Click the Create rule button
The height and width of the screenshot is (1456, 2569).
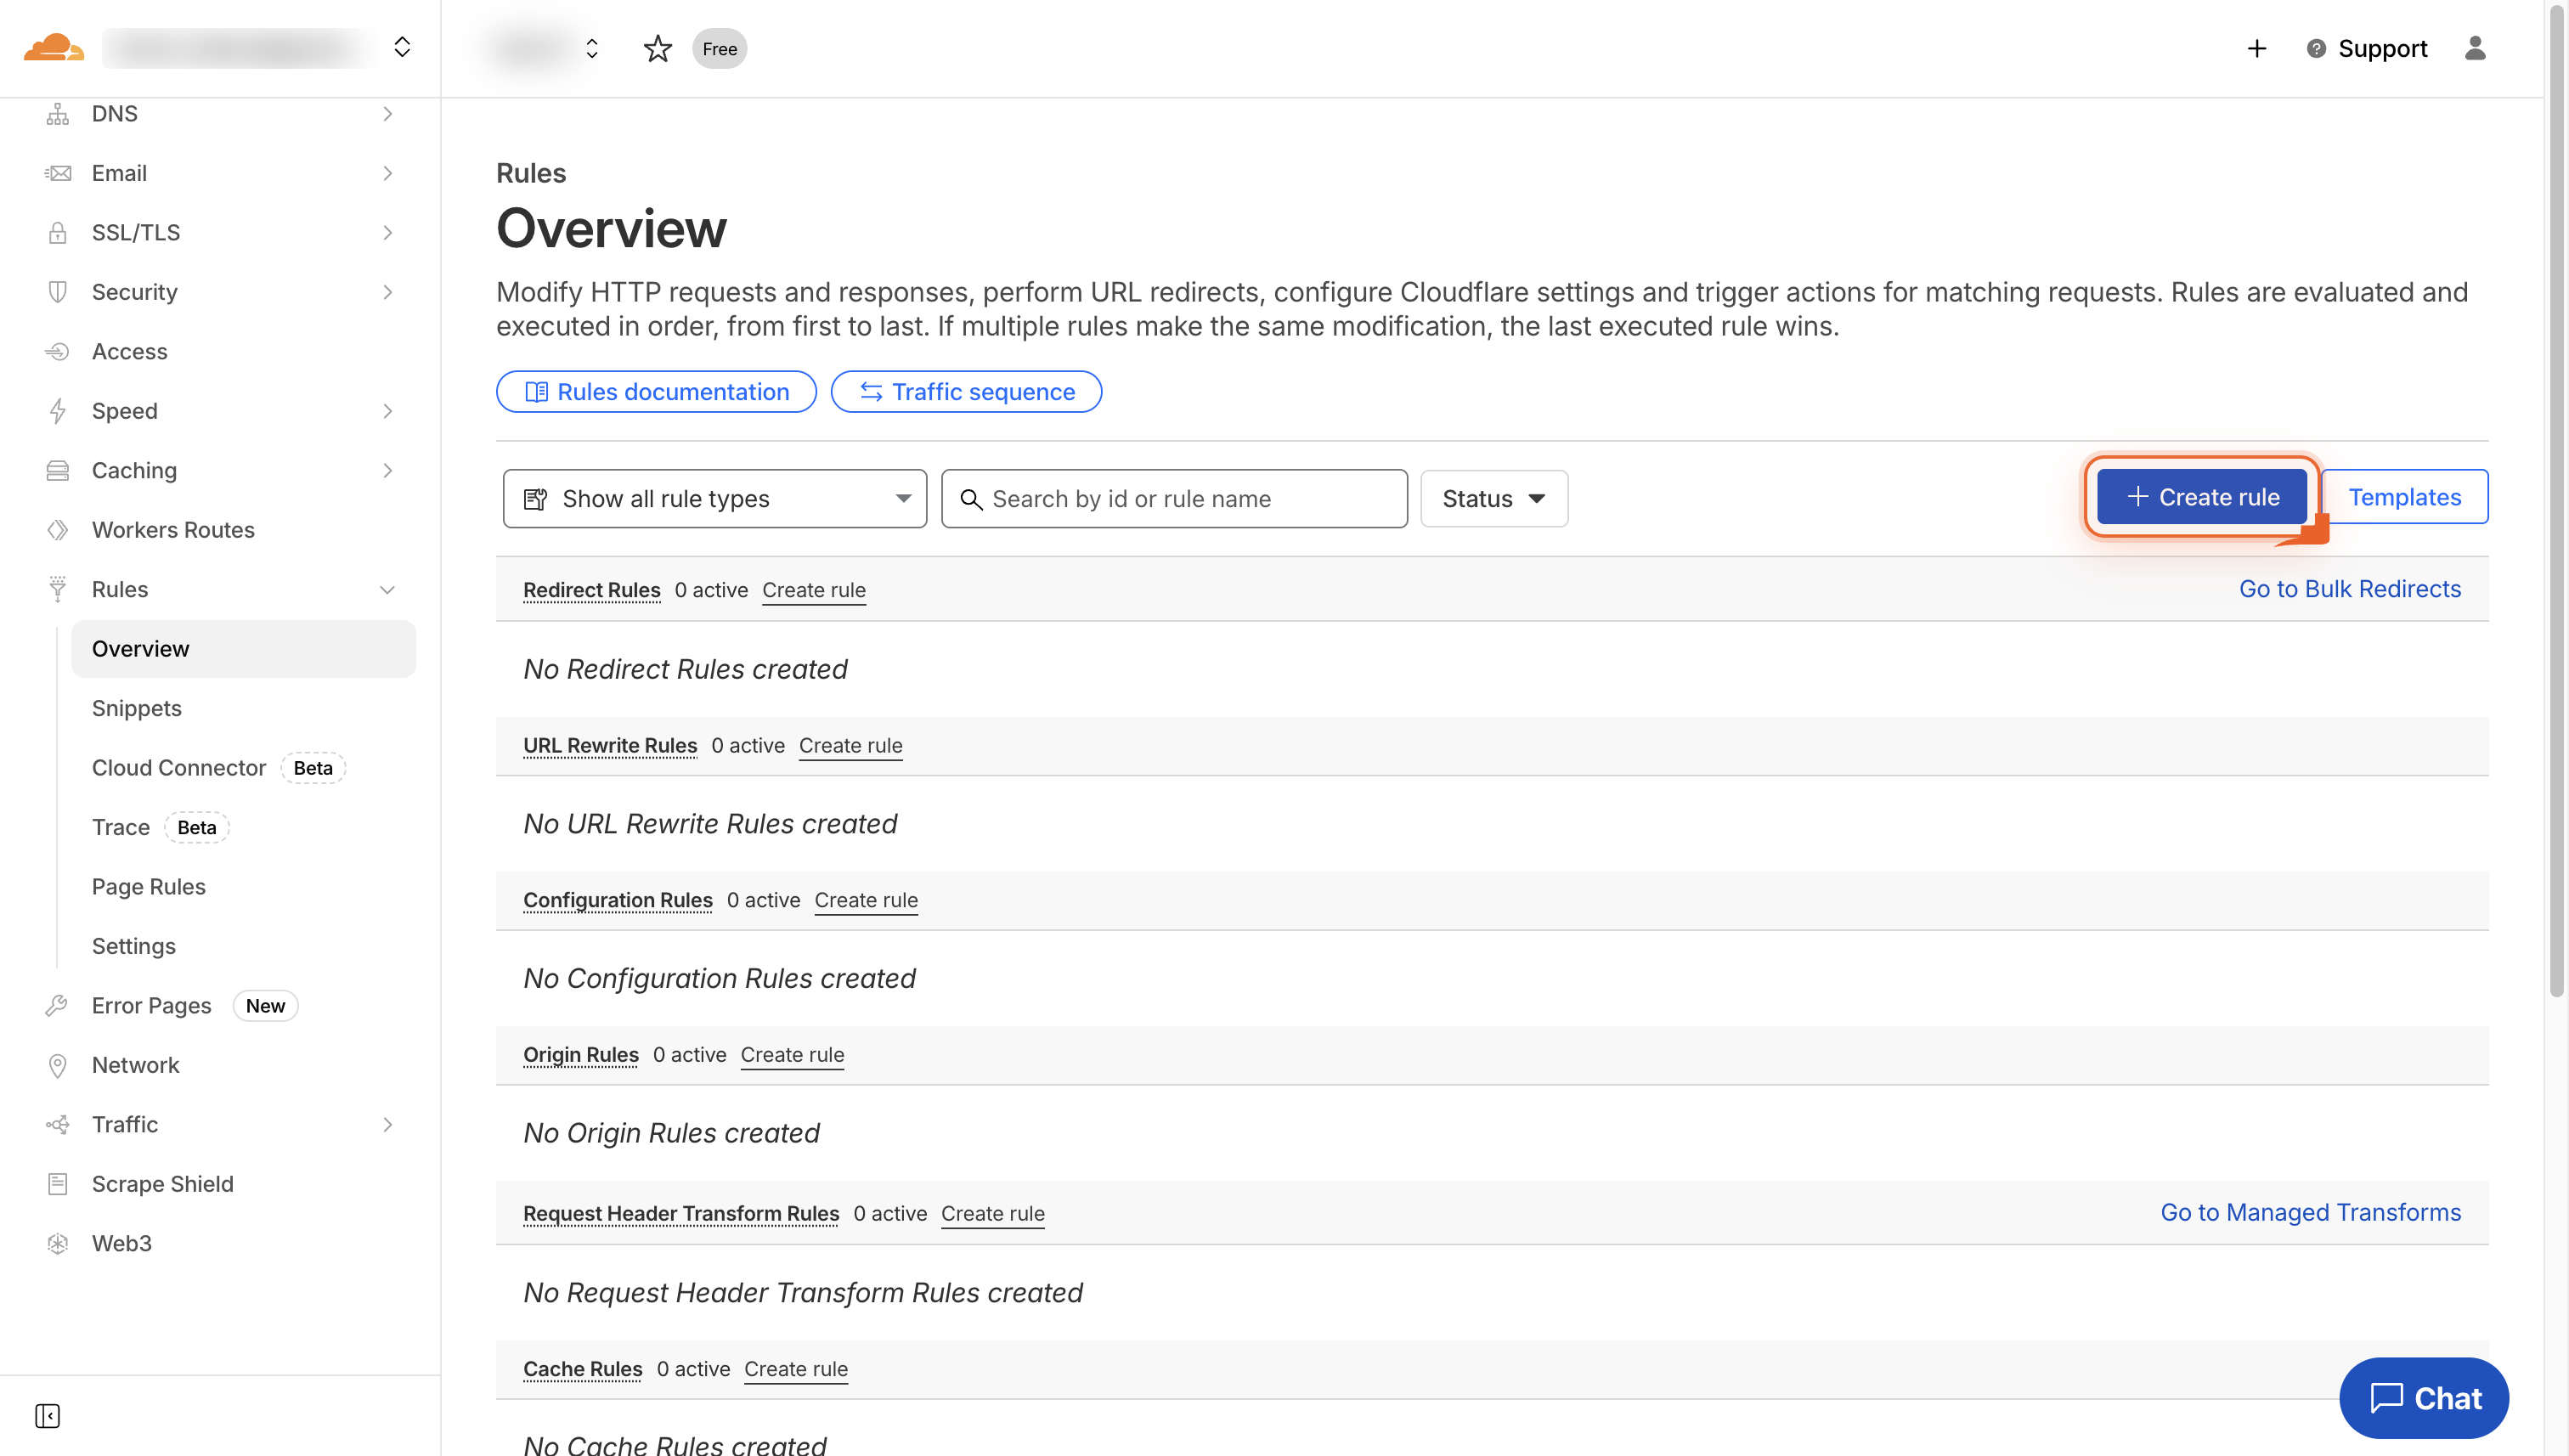click(2201, 496)
